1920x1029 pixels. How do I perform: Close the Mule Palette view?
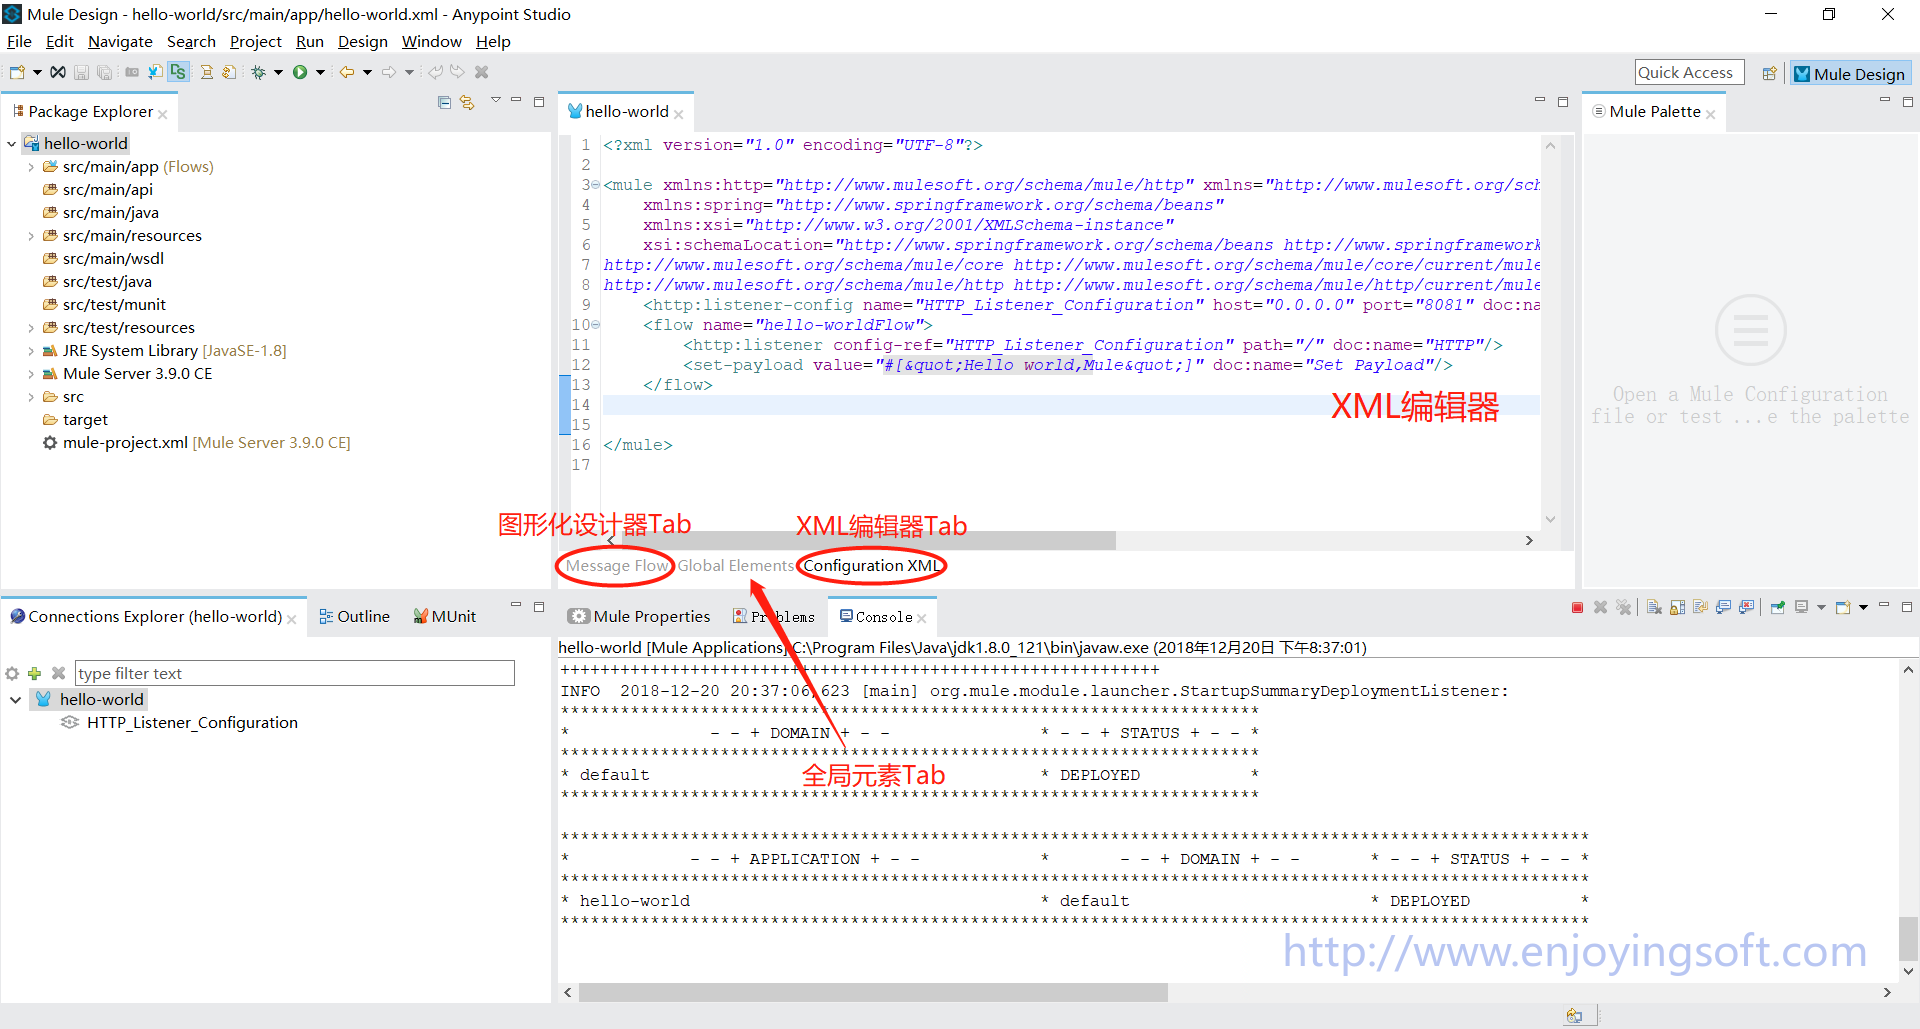pyautogui.click(x=1711, y=114)
